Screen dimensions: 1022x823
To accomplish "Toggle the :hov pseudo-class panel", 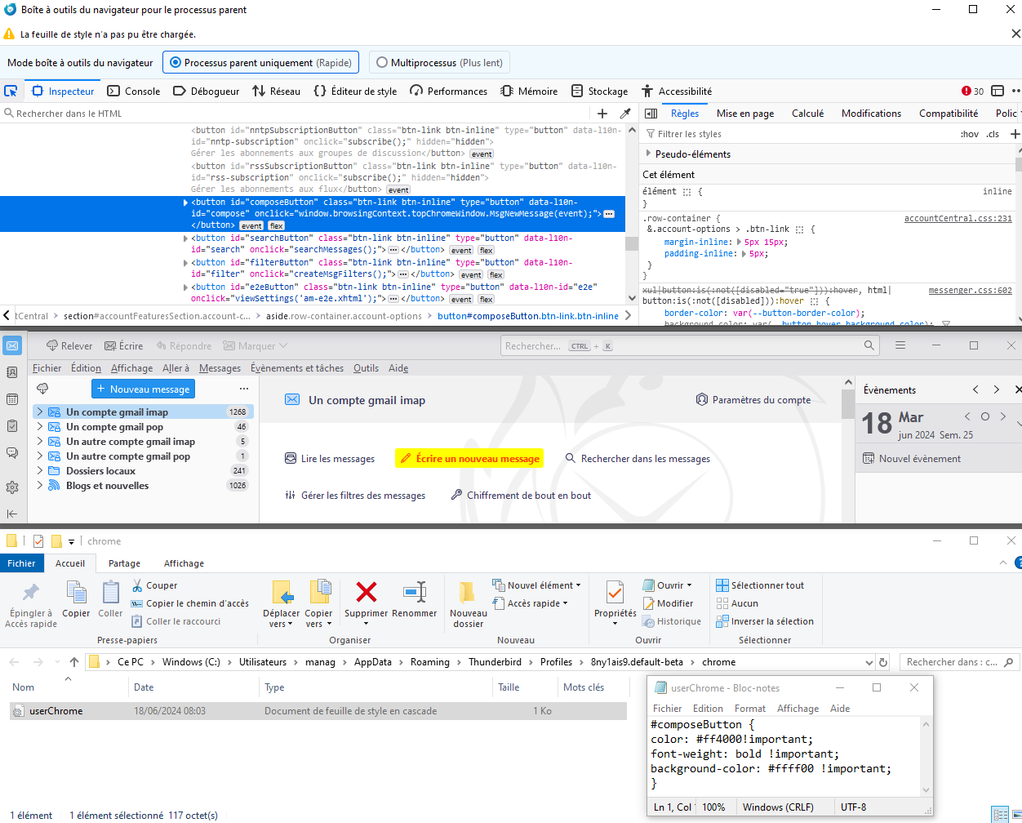I will click(x=969, y=134).
